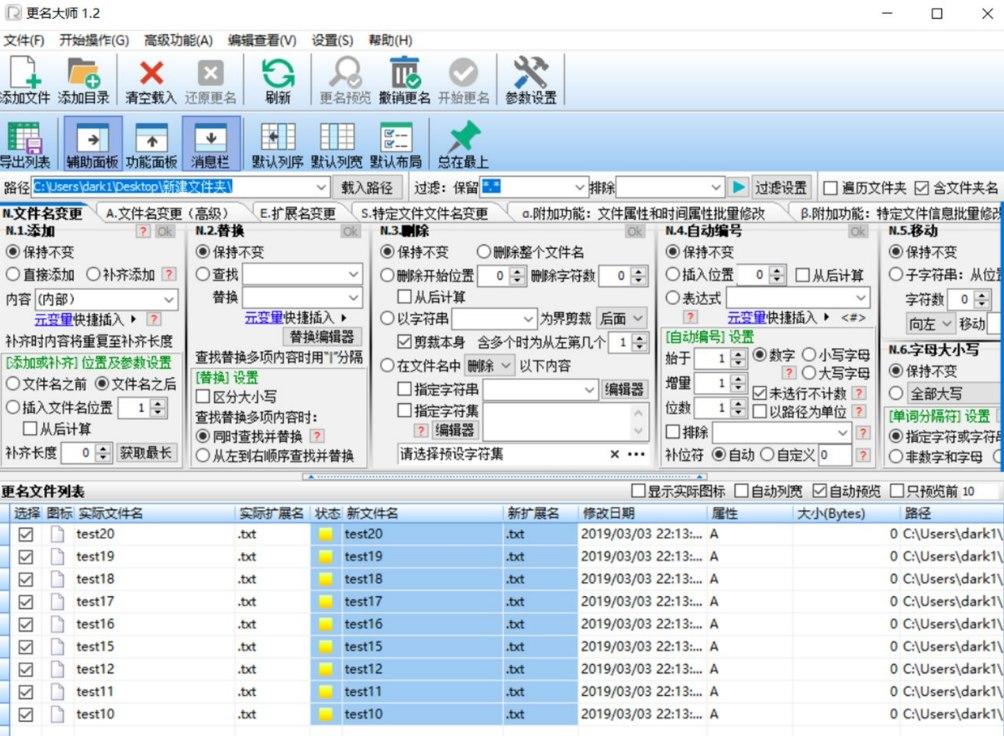
Task: Check the 区分大小写 option
Action: tap(205, 397)
